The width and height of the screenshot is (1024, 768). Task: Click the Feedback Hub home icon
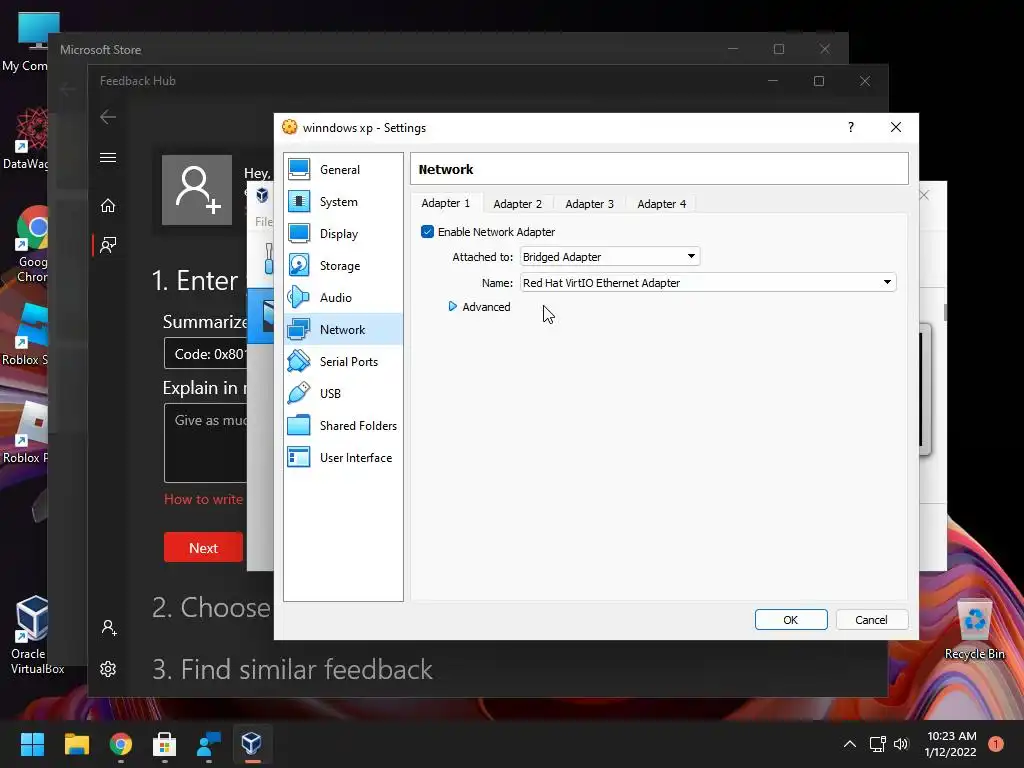point(108,206)
